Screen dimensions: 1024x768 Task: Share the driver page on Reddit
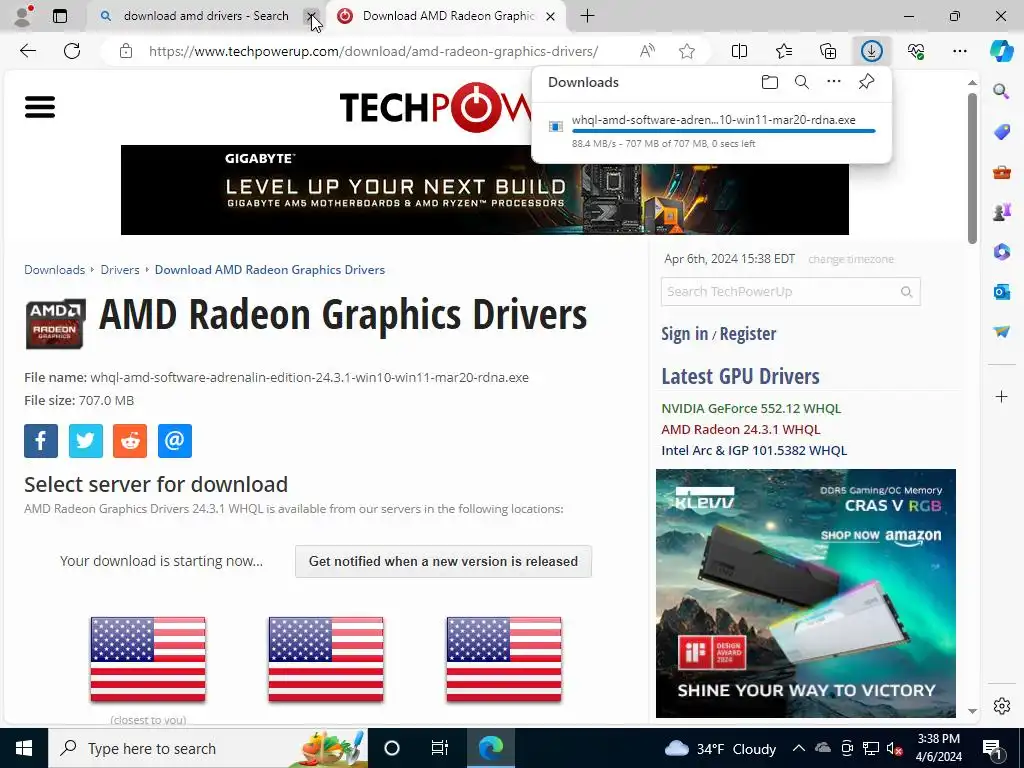130,441
